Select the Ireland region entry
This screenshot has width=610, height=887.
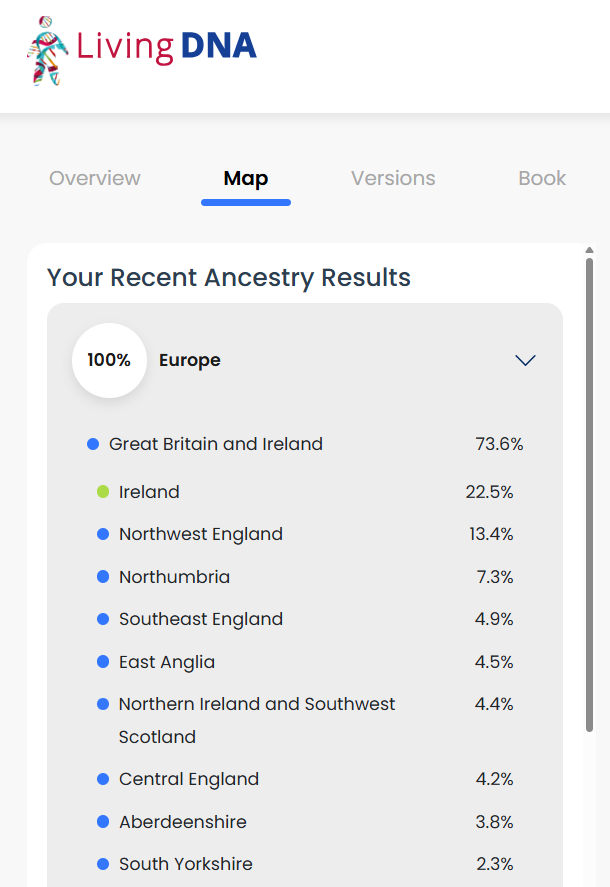(305, 492)
